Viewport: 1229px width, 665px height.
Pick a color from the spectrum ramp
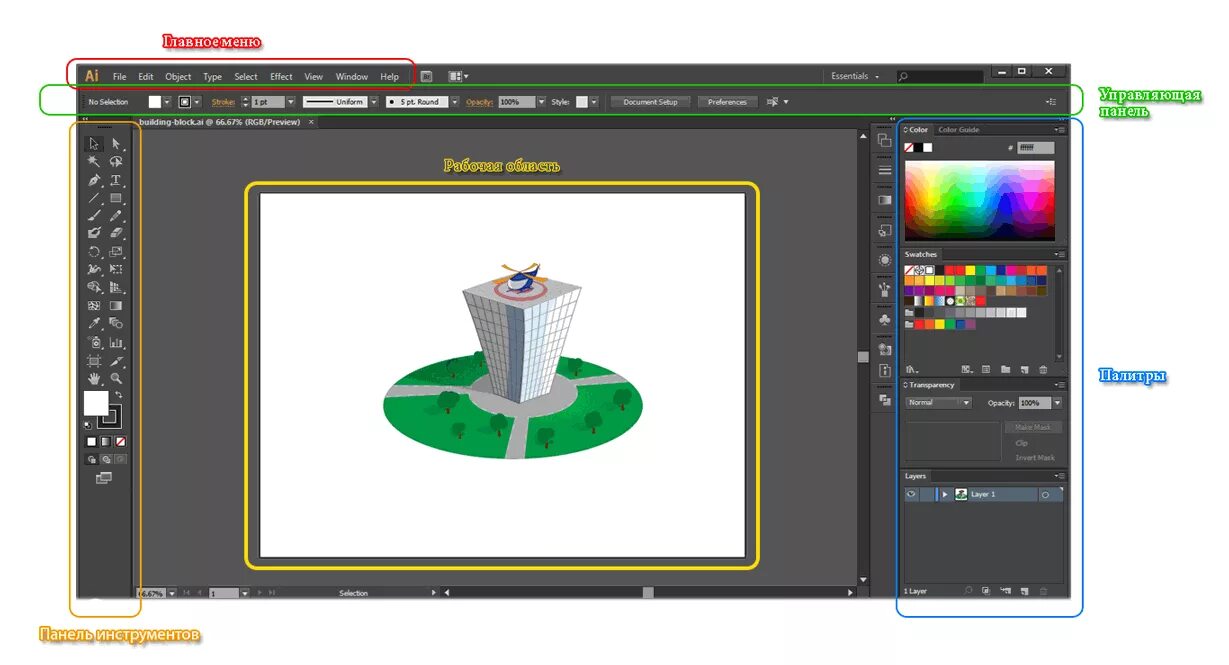point(979,200)
